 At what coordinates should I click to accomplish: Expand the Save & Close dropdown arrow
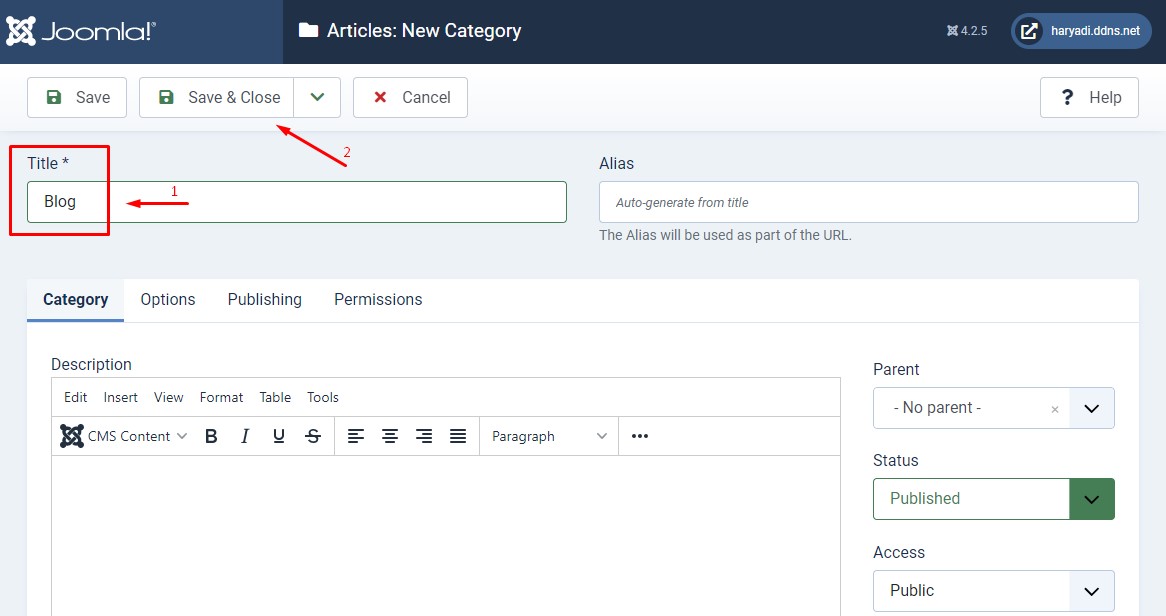[317, 97]
